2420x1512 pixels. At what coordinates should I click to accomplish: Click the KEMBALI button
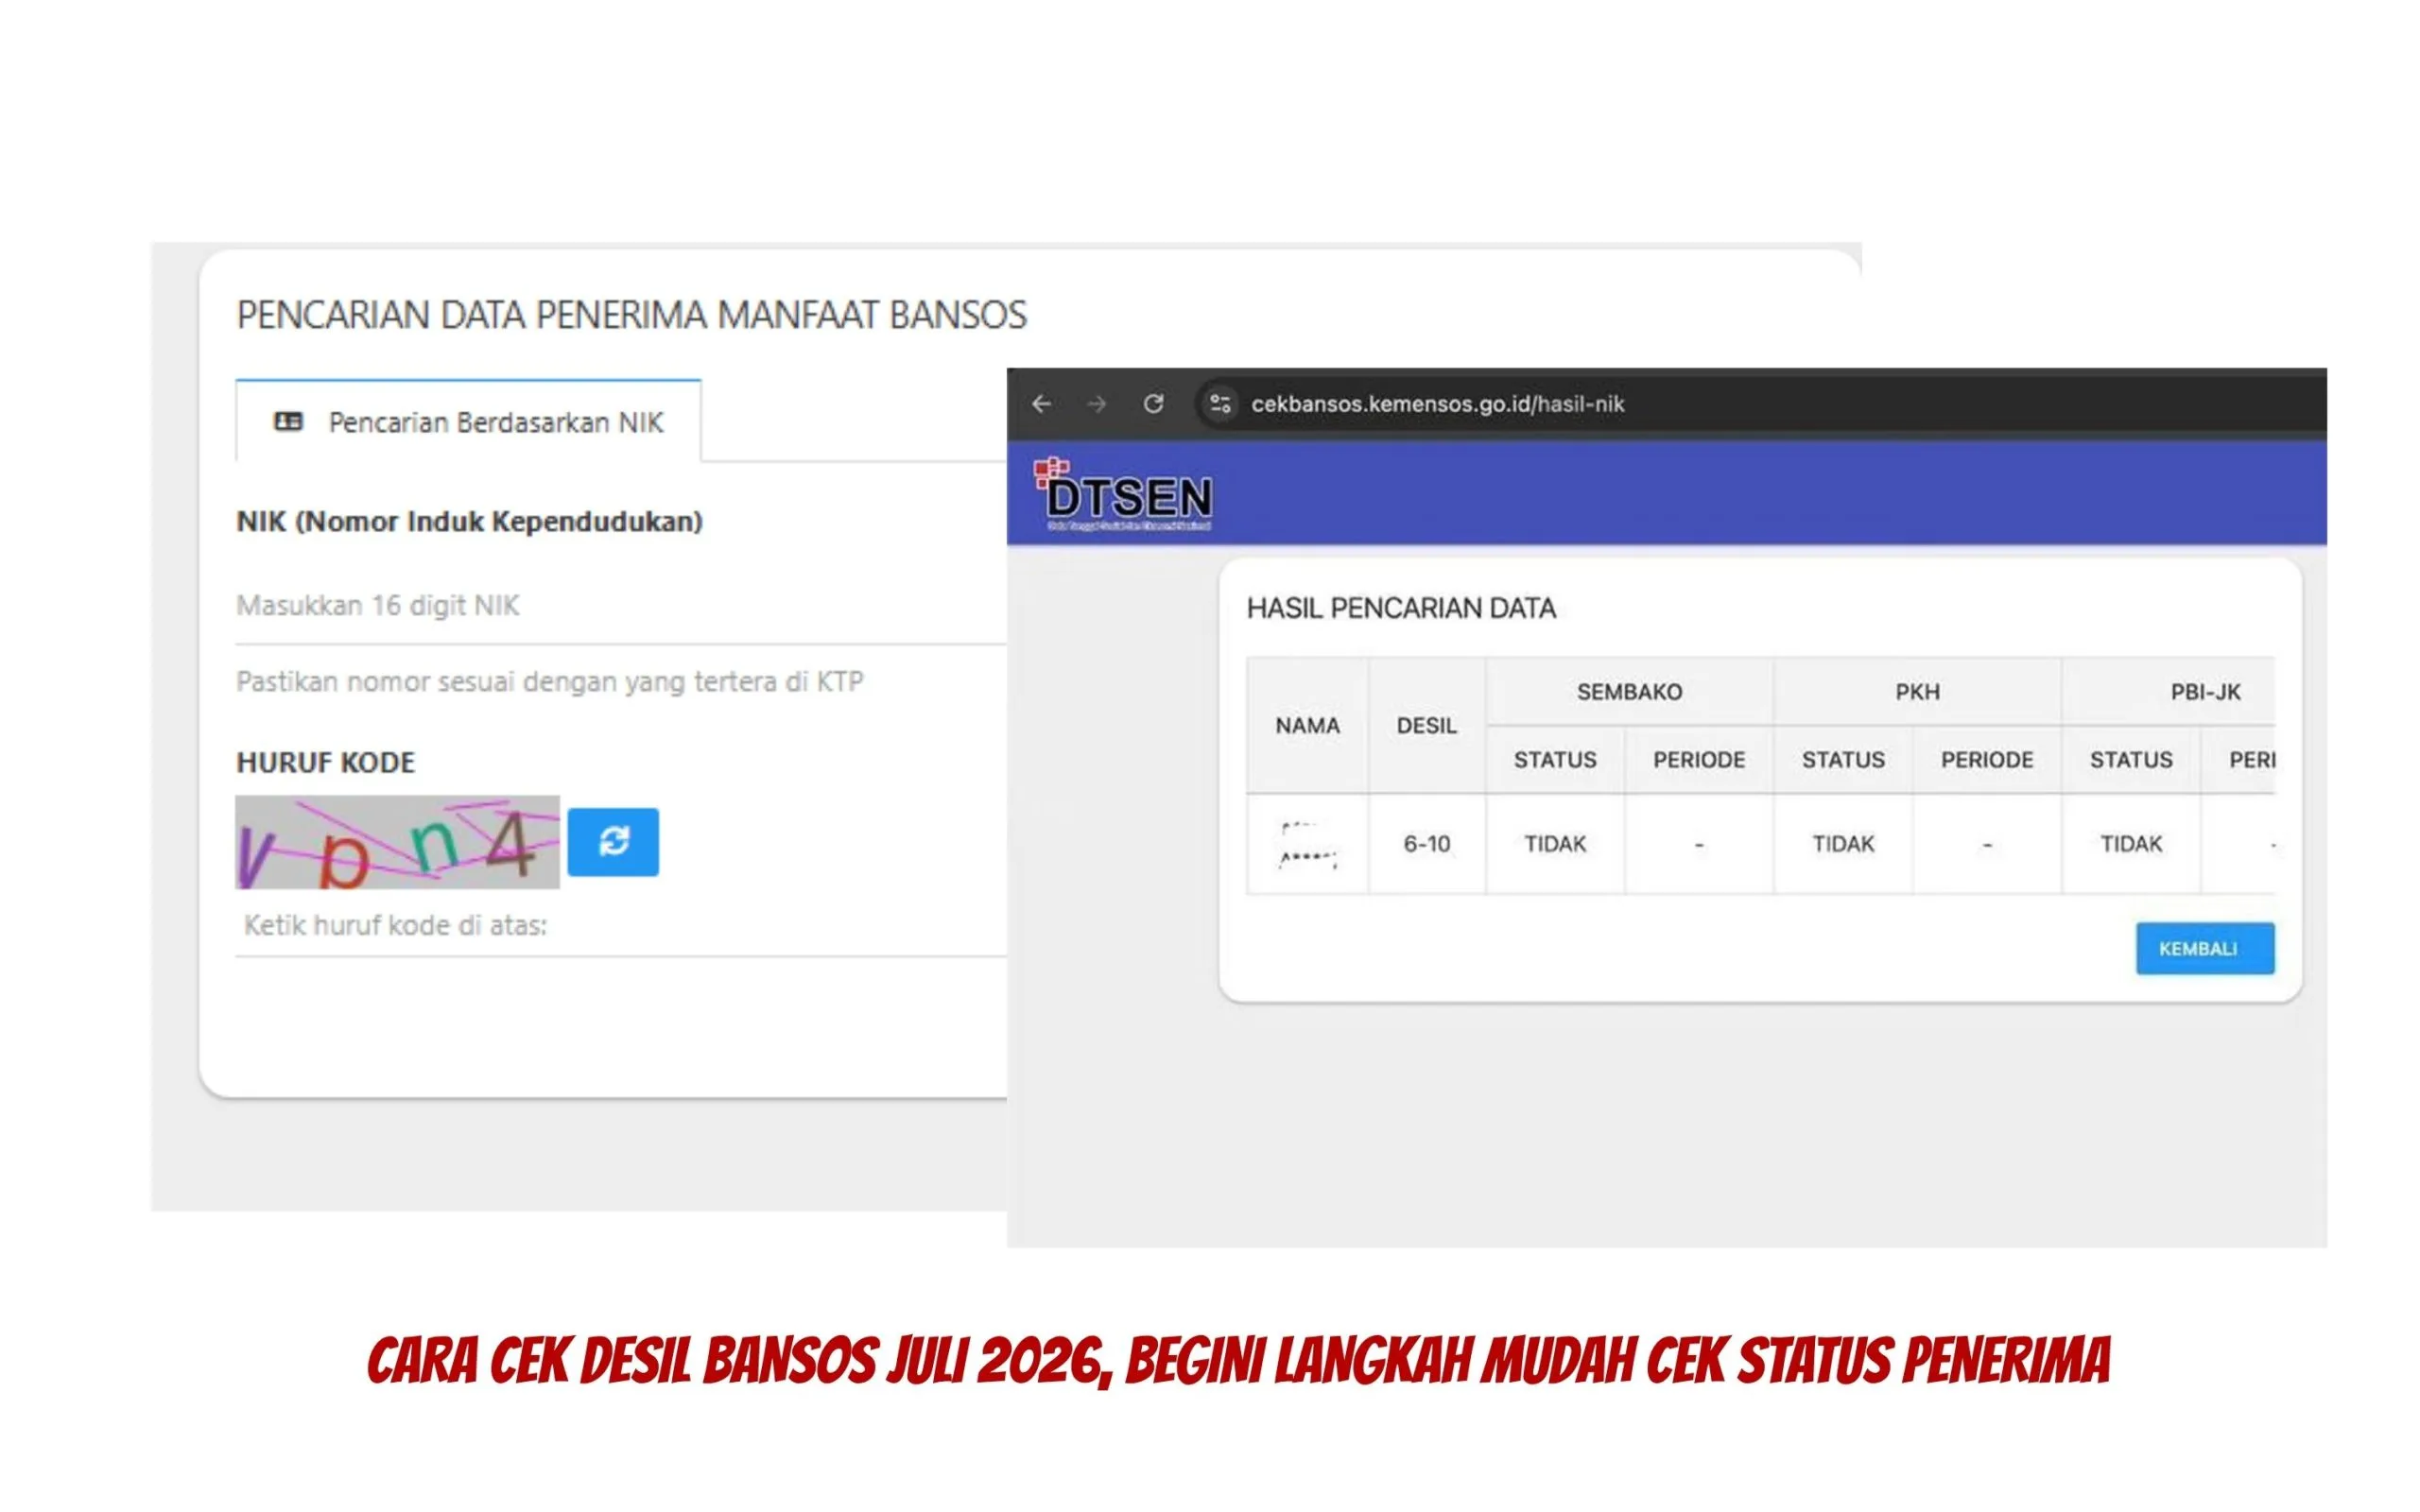click(2205, 948)
